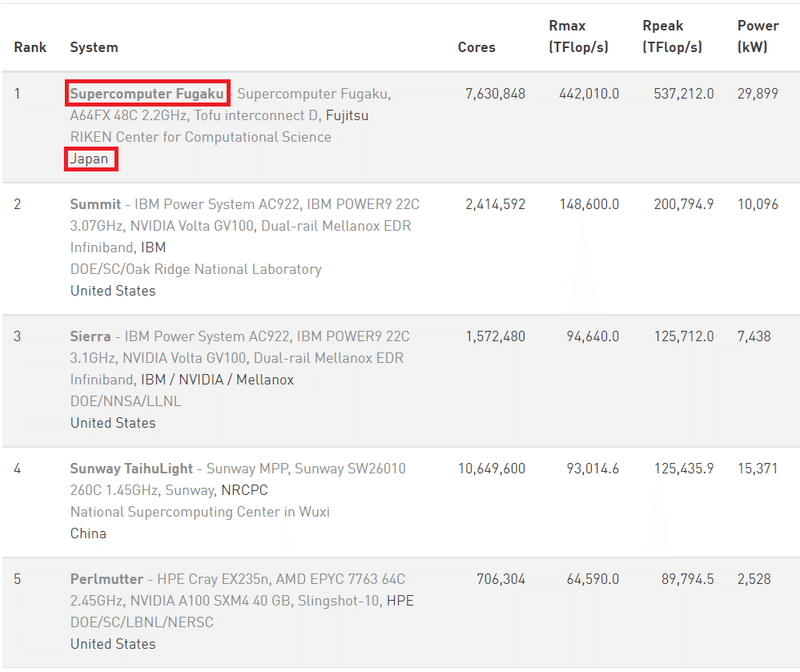The height and width of the screenshot is (672, 800).
Task: Click the Rmax (TFlop/s) column header
Action: click(x=579, y=36)
